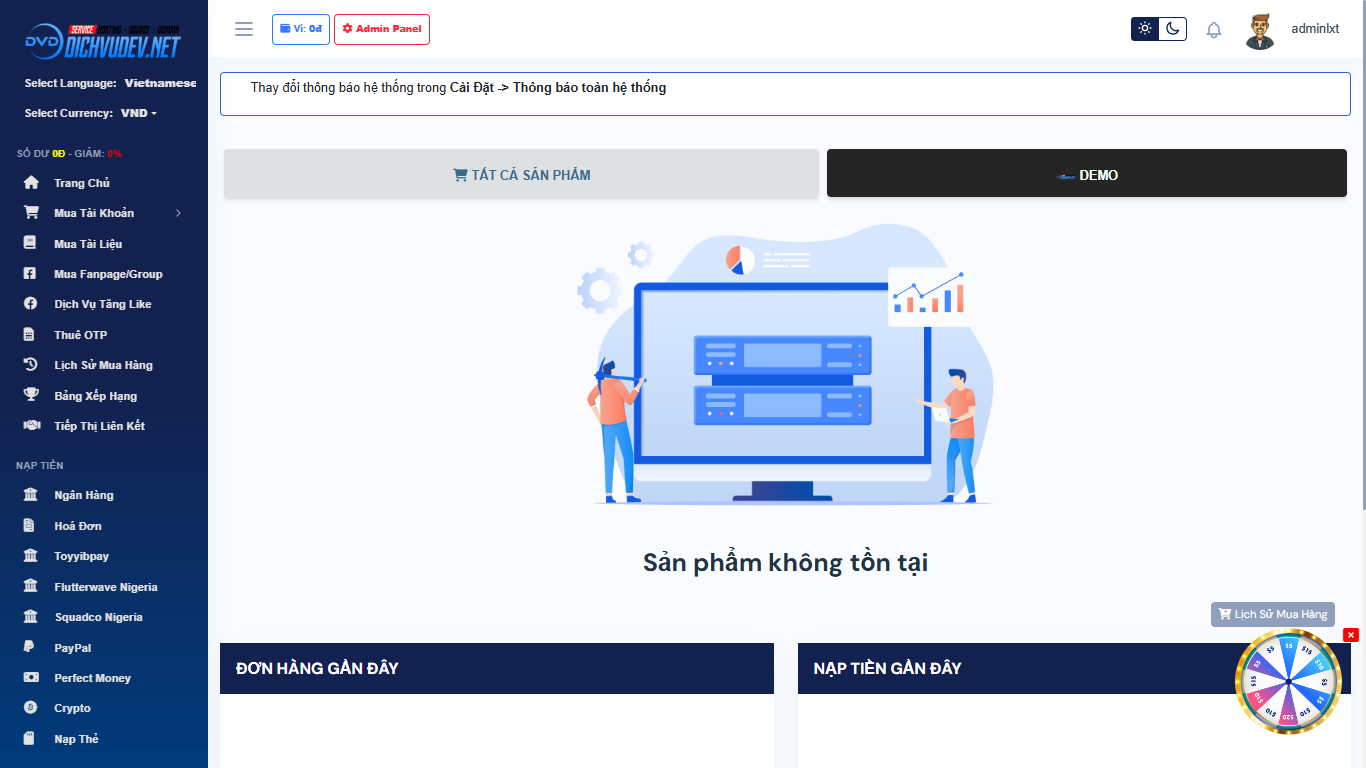Open the adminlxt account menu
This screenshot has width=1366, height=768.
(1314, 29)
